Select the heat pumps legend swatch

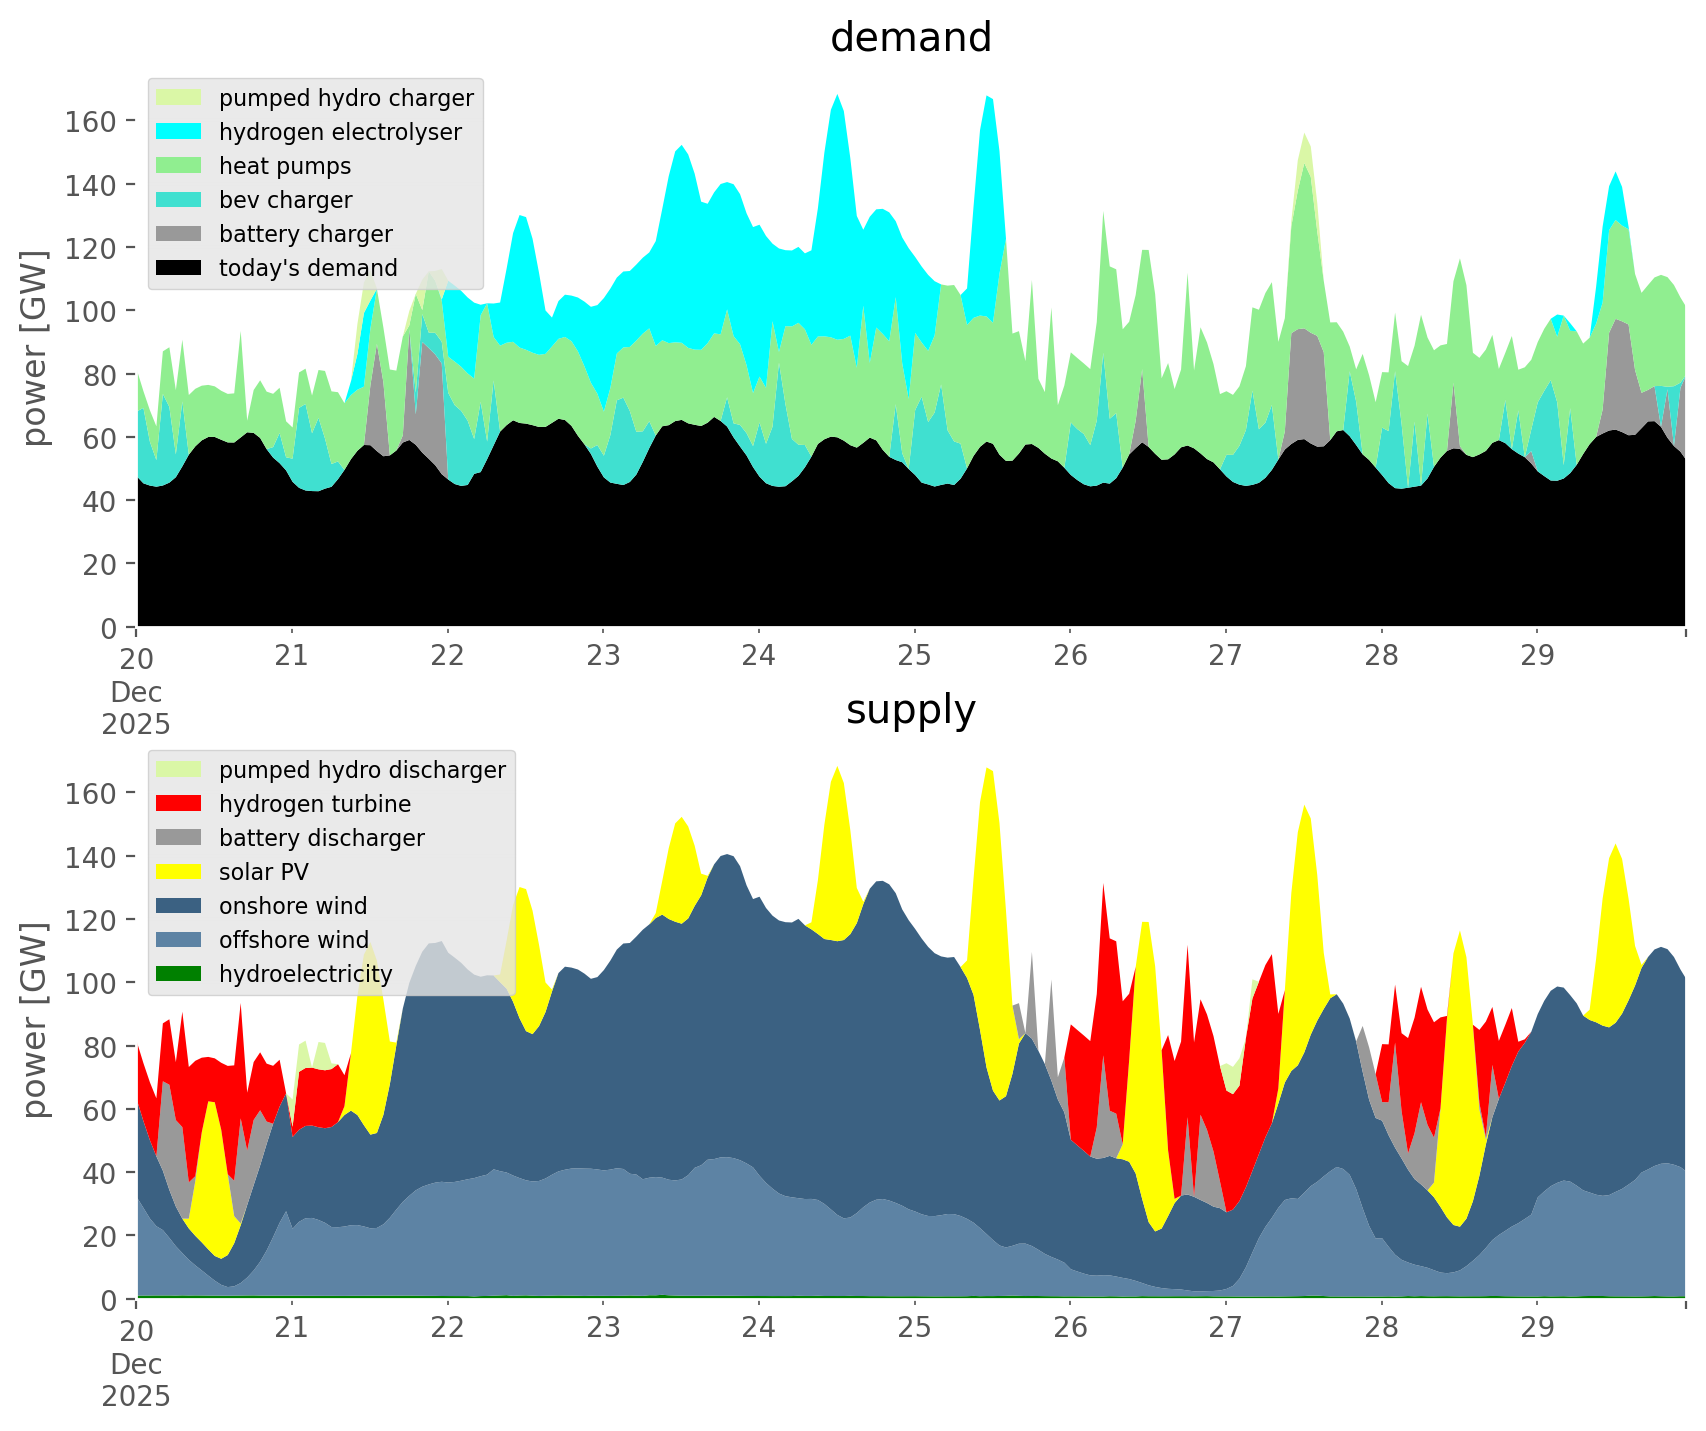coord(180,166)
